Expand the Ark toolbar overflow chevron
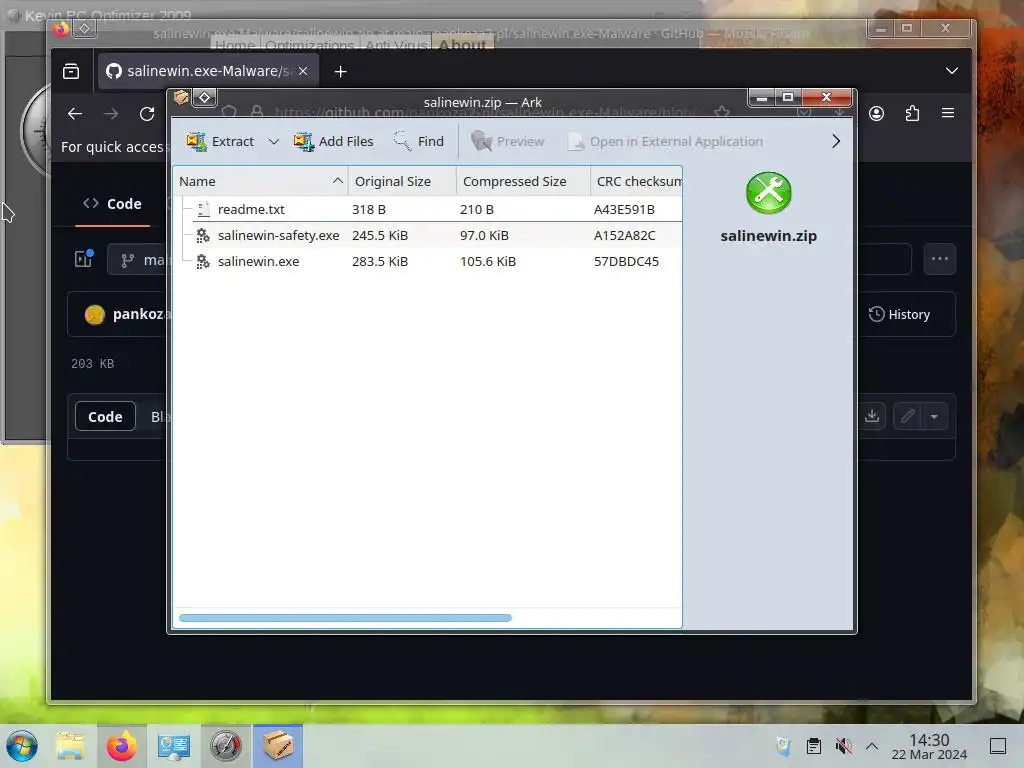Viewport: 1024px width, 768px height. [836, 142]
